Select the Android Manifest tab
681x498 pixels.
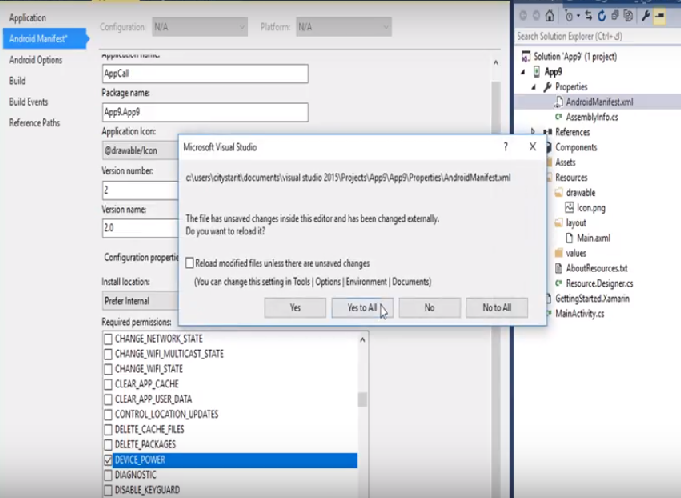click(45, 39)
